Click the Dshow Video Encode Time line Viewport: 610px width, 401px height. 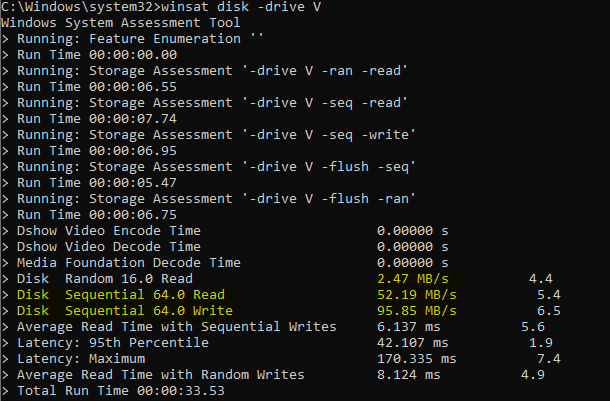click(109, 231)
